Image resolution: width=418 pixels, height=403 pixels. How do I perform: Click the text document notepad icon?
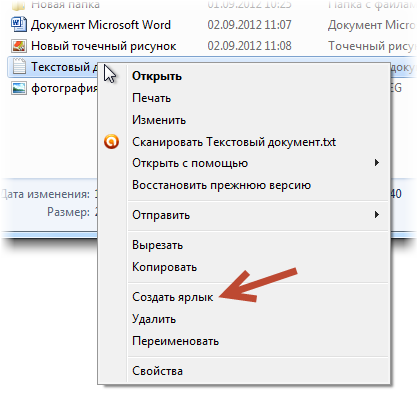coord(19,66)
